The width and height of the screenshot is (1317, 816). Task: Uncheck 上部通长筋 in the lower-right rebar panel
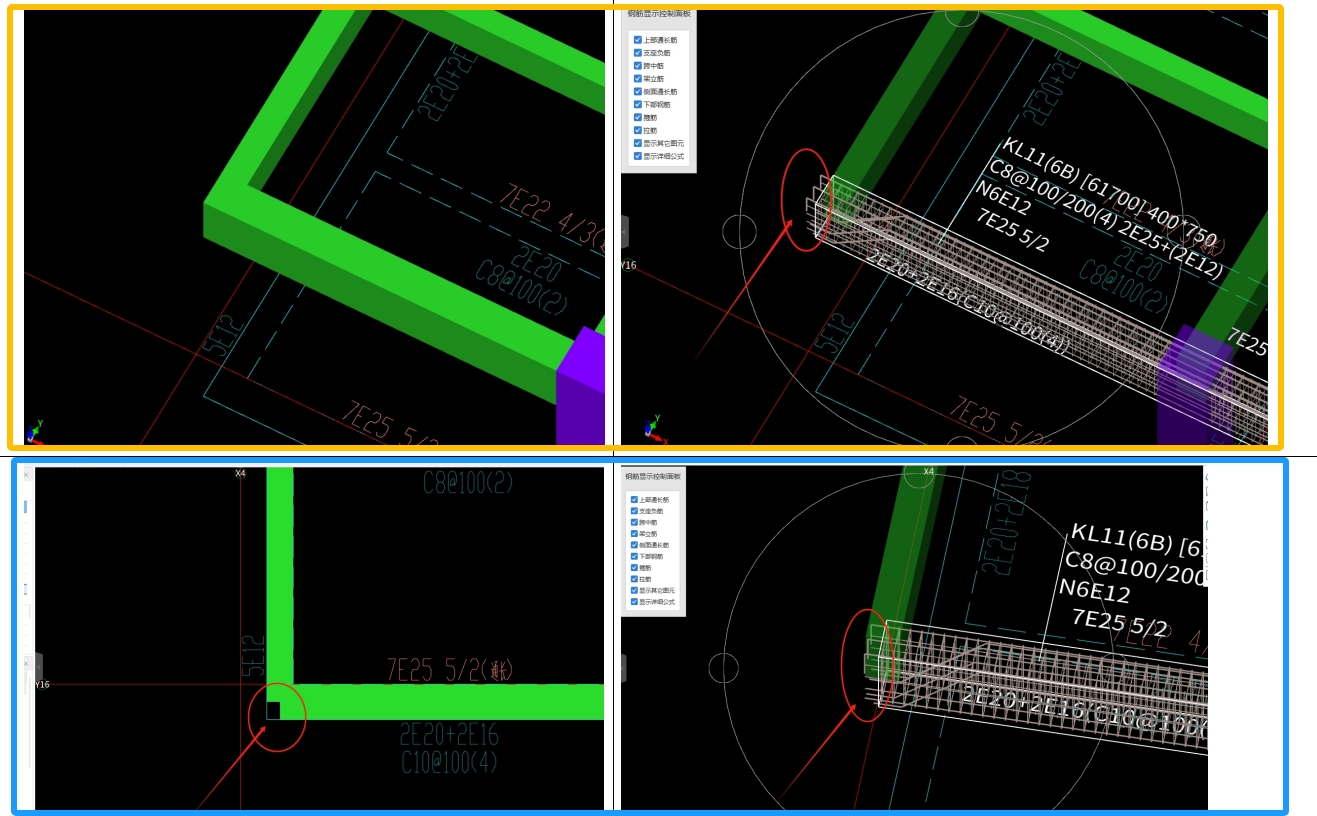pyautogui.click(x=634, y=499)
